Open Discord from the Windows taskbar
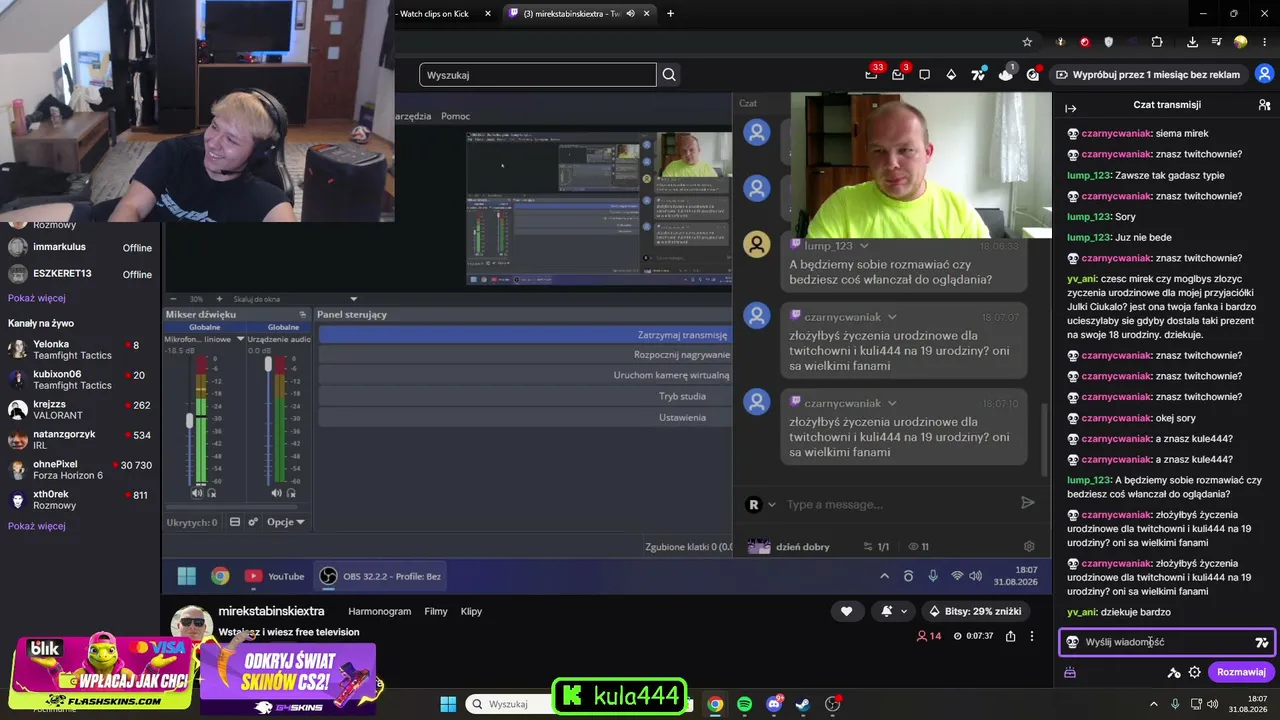 [x=774, y=704]
